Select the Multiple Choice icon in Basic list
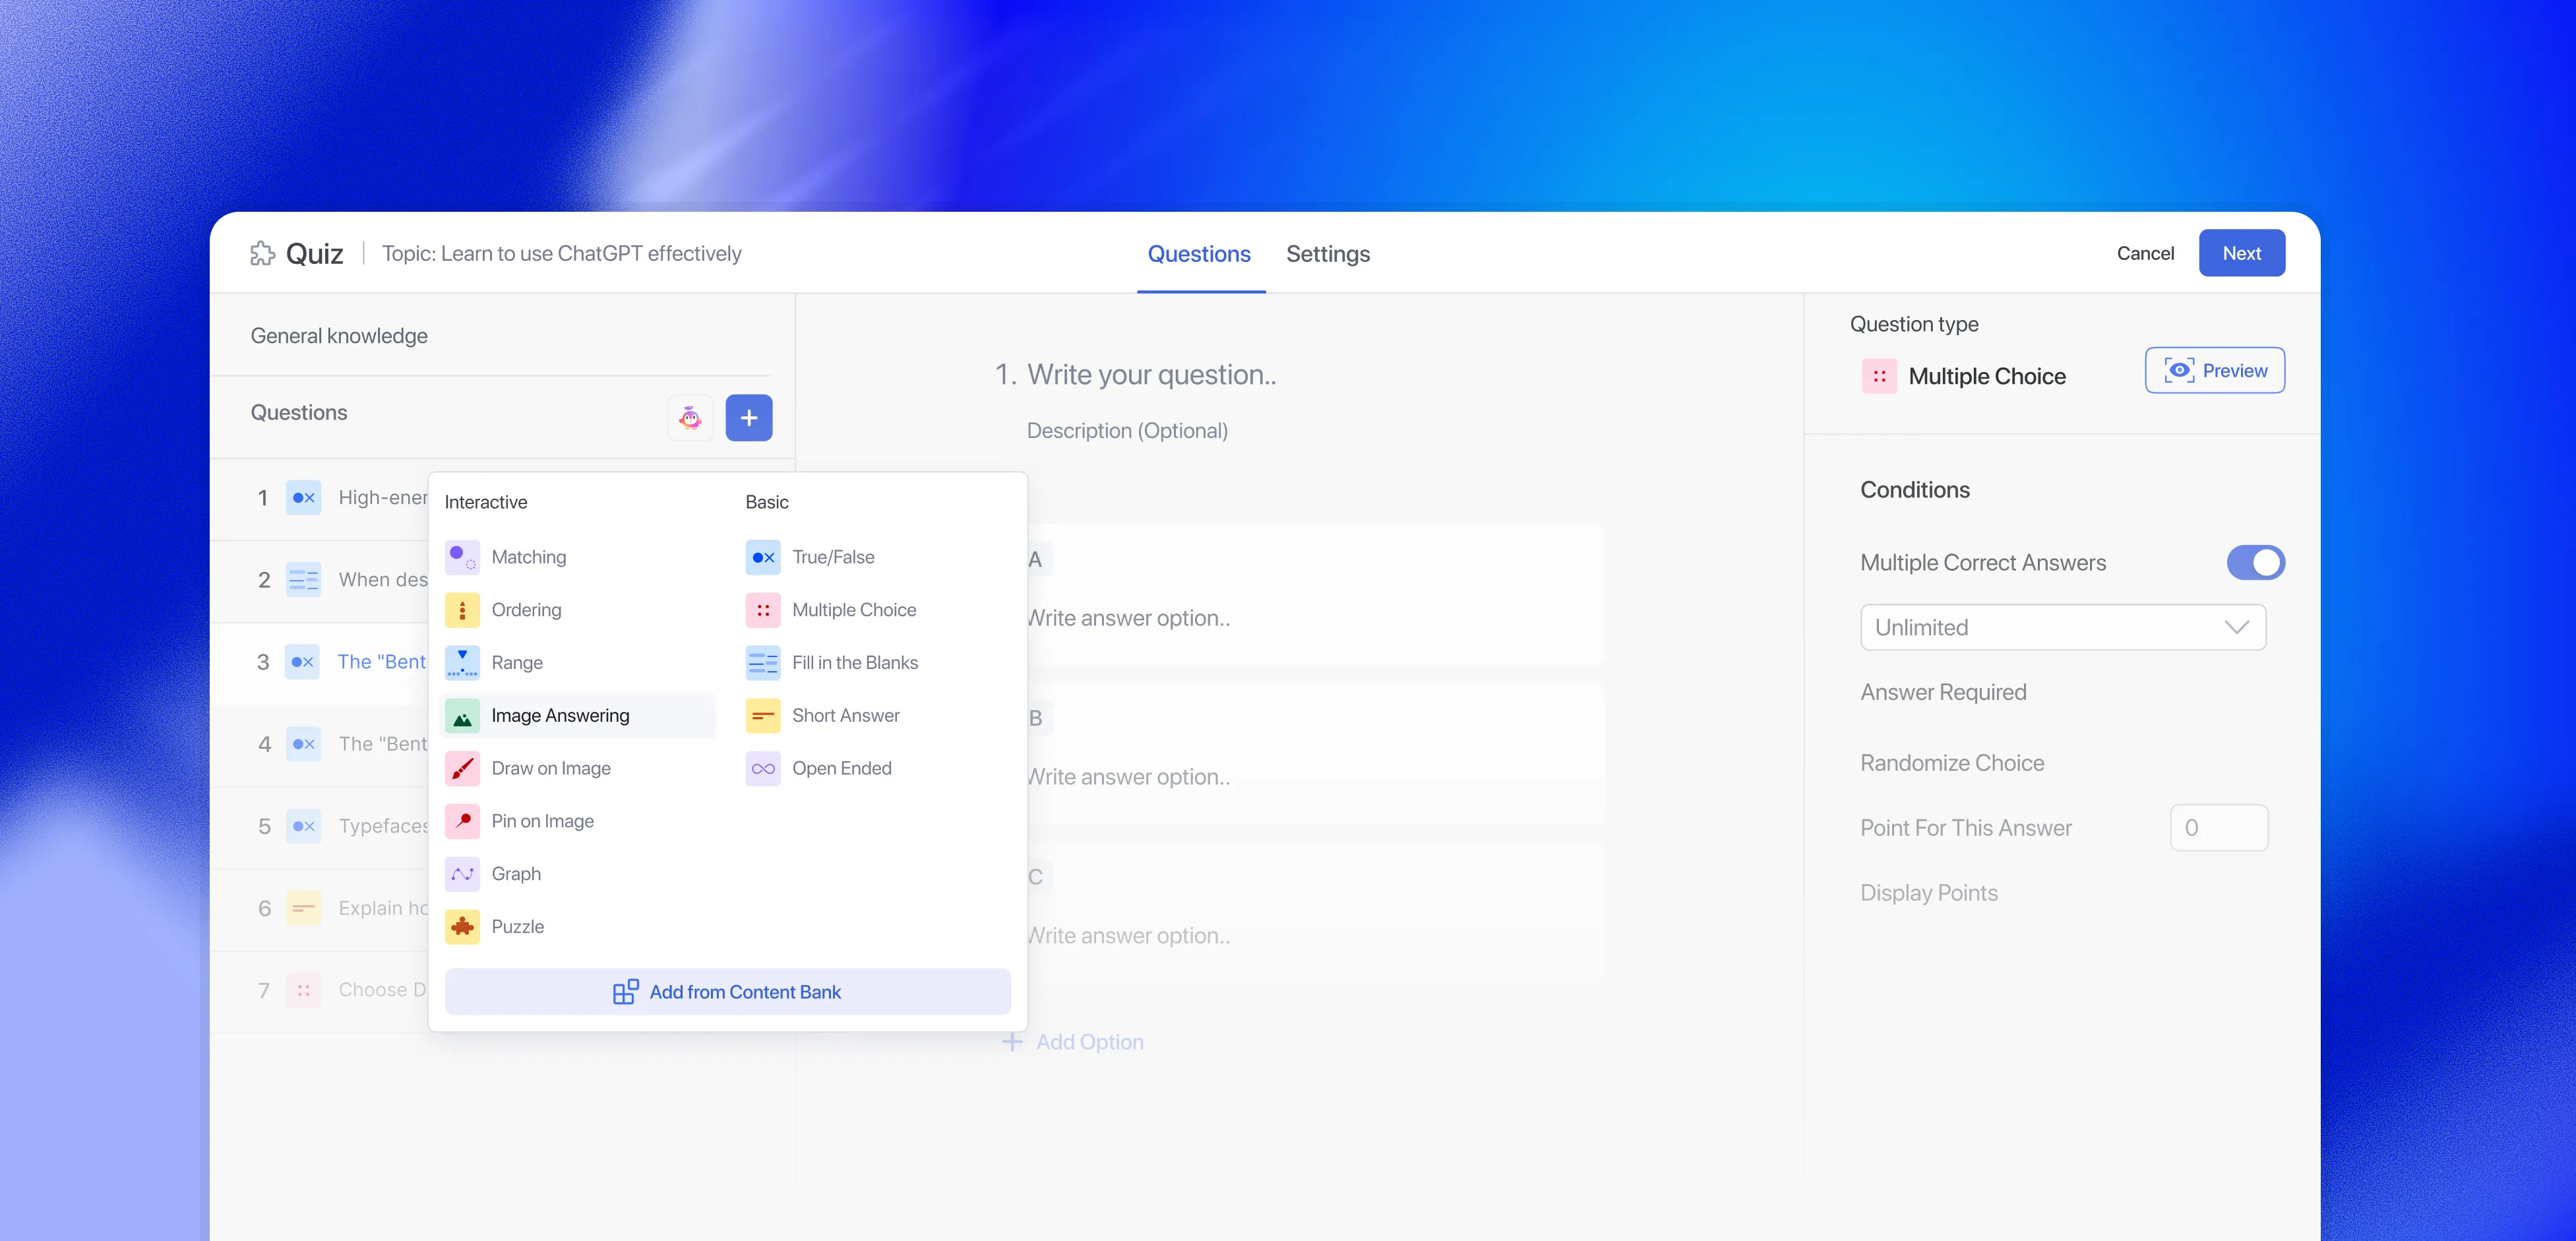Viewport: 2576px width, 1241px height. click(x=763, y=610)
